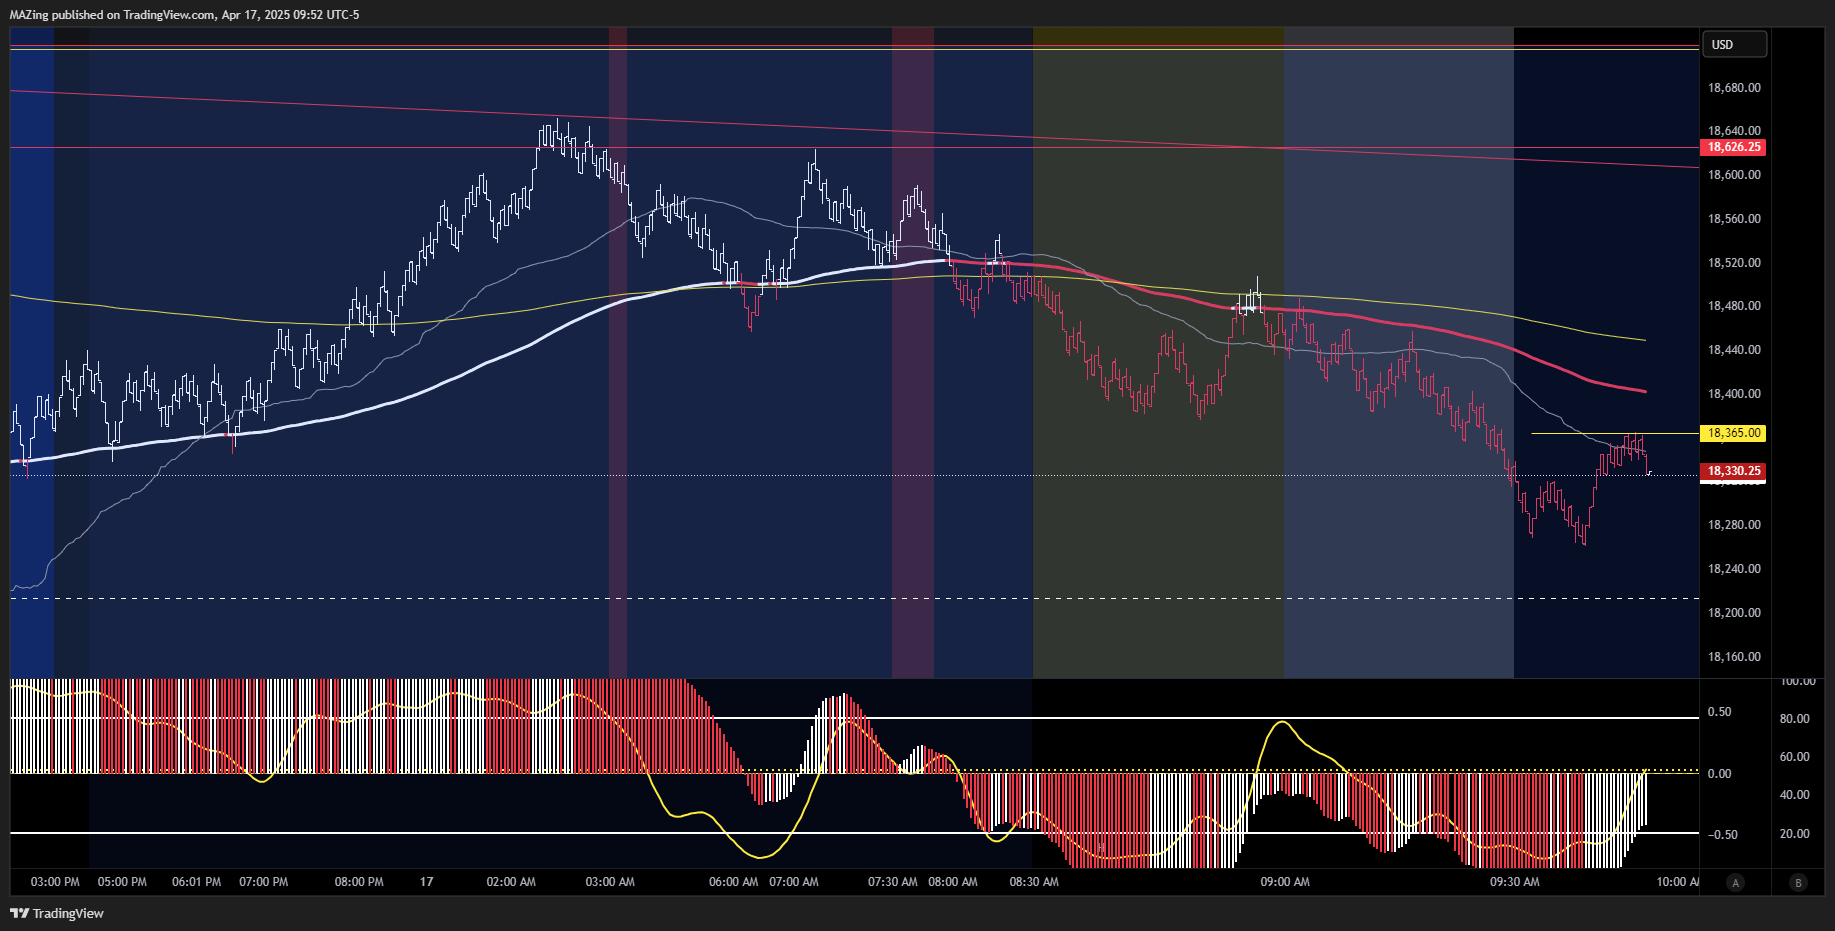Click the 03:00 PM time axis label

[55, 882]
